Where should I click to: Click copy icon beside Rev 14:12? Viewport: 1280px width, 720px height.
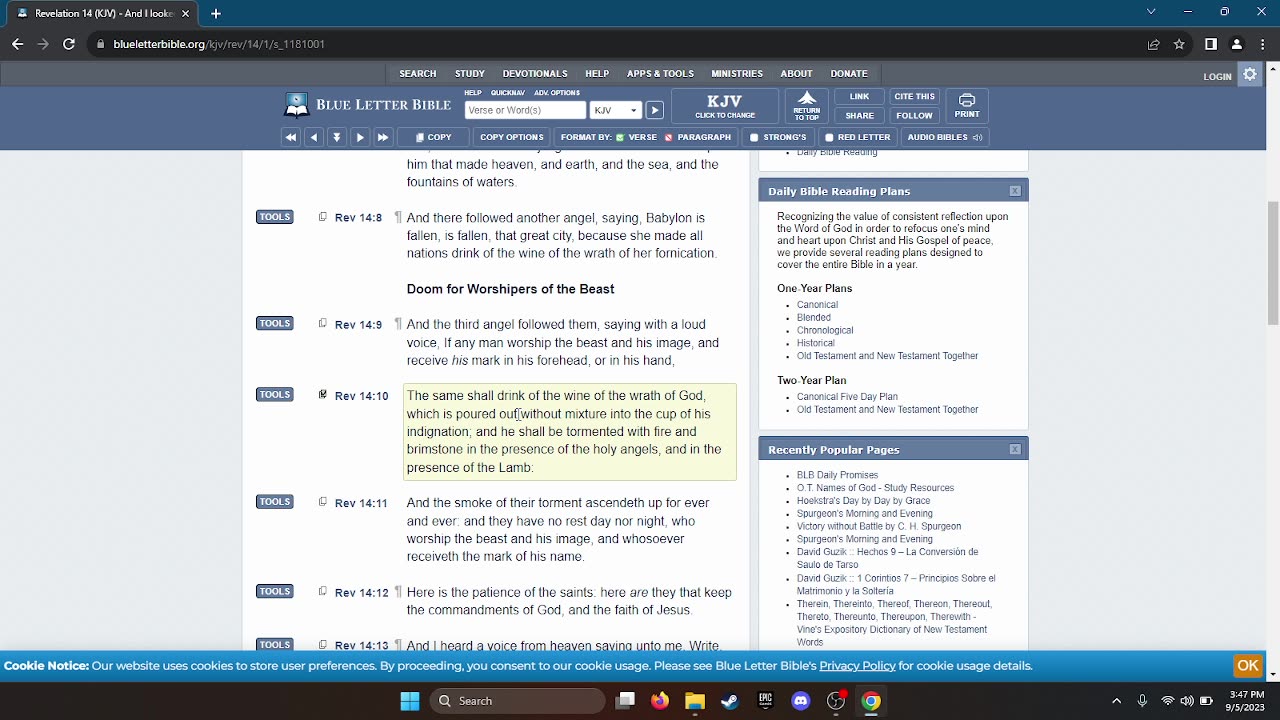click(x=322, y=591)
